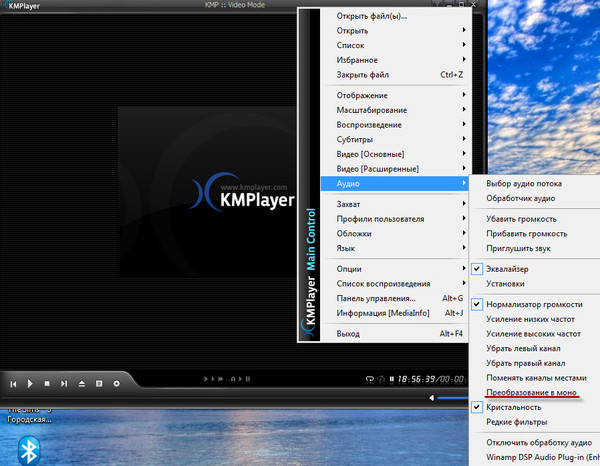Expand Видео (Основные) submenu

click(395, 154)
